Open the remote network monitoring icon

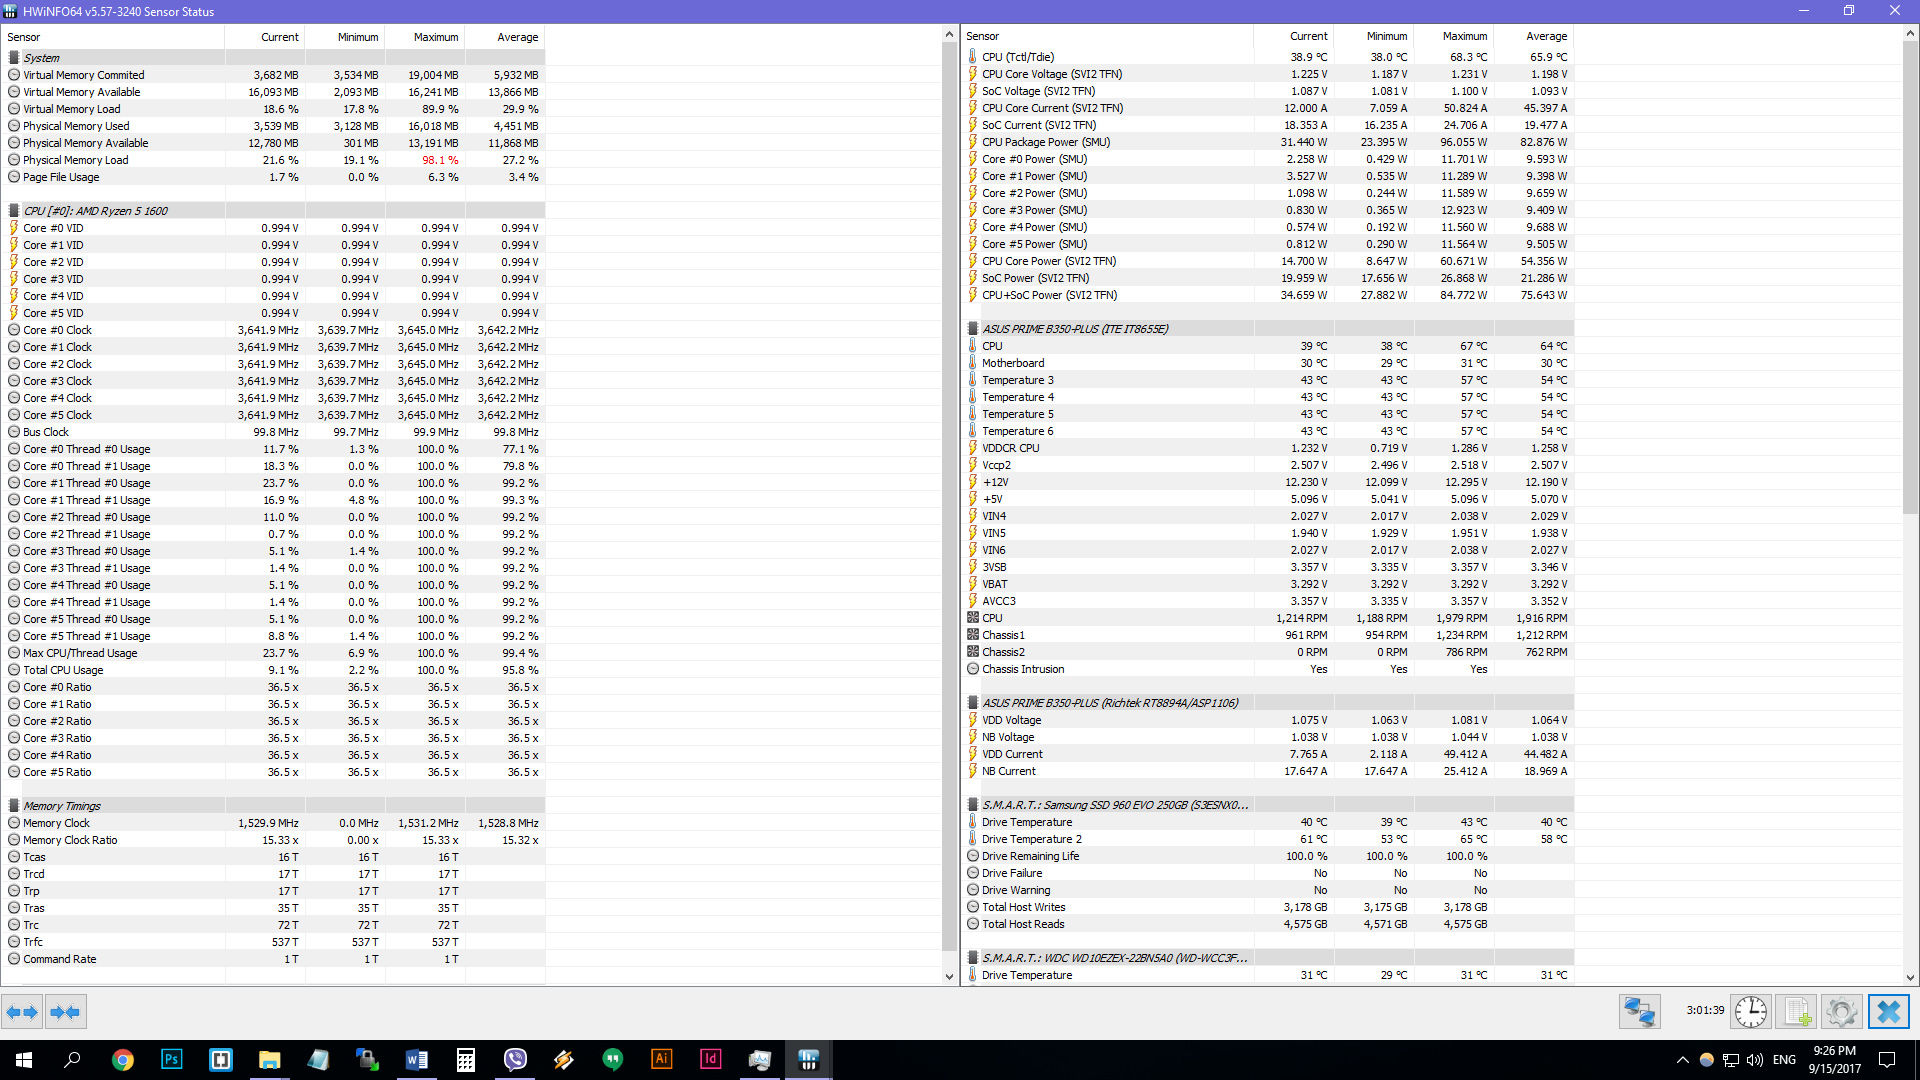[1640, 1012]
